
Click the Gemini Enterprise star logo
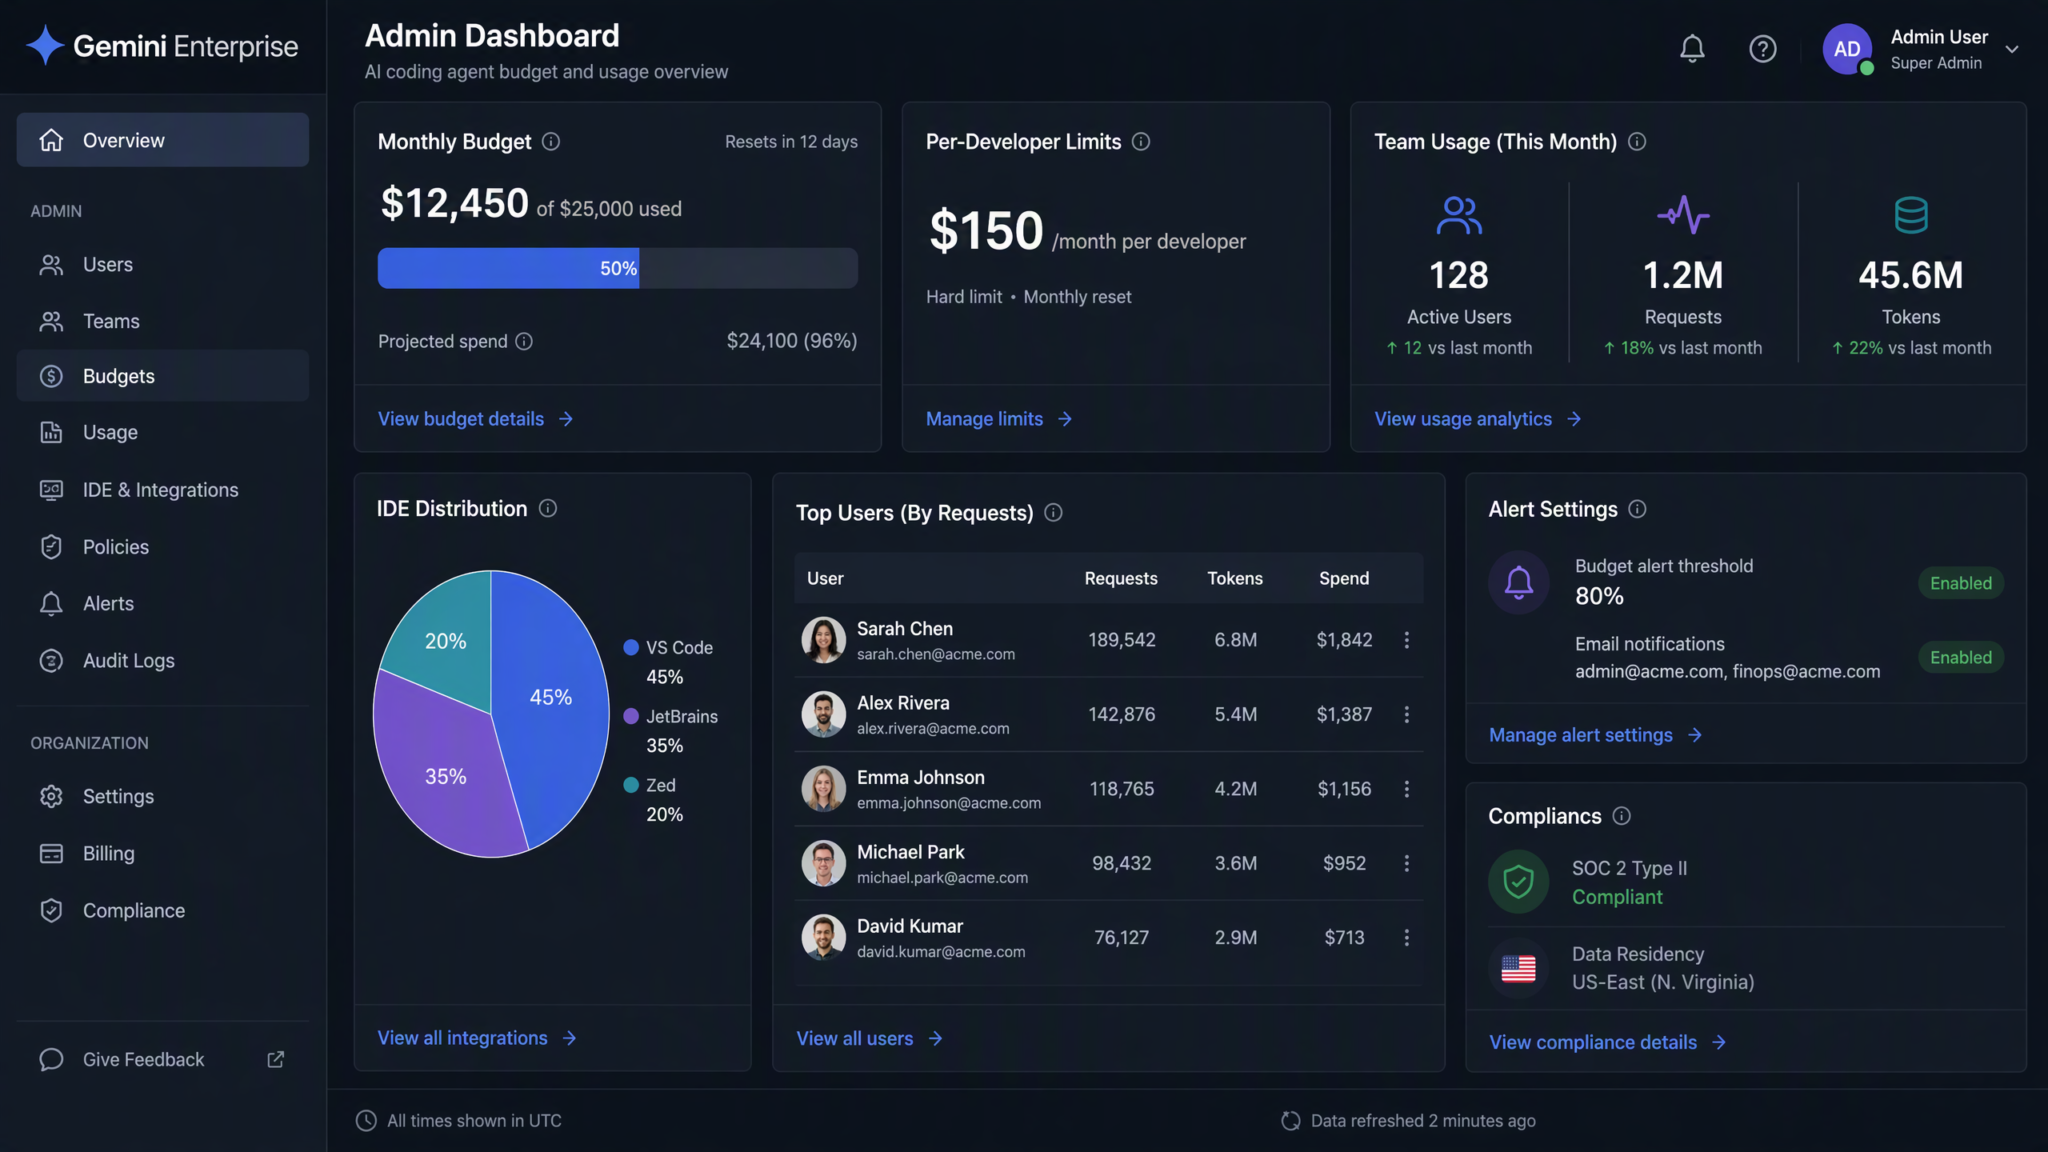45,46
